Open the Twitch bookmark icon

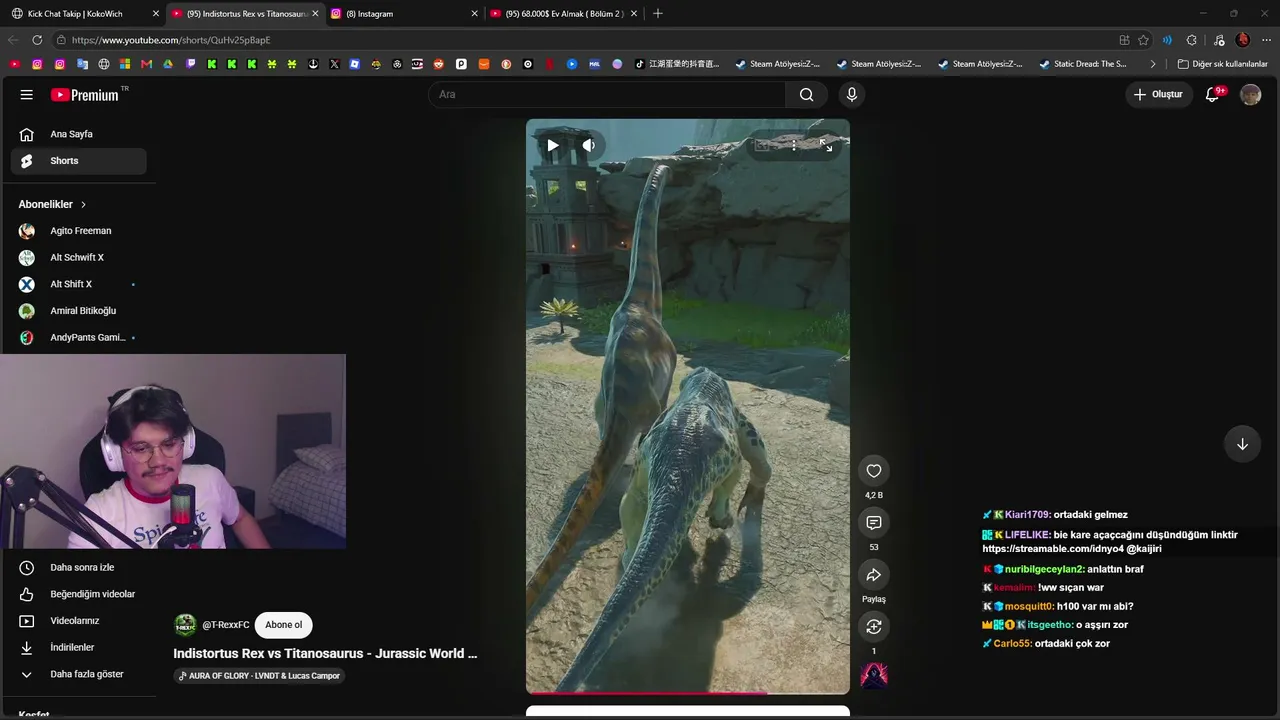coord(190,64)
